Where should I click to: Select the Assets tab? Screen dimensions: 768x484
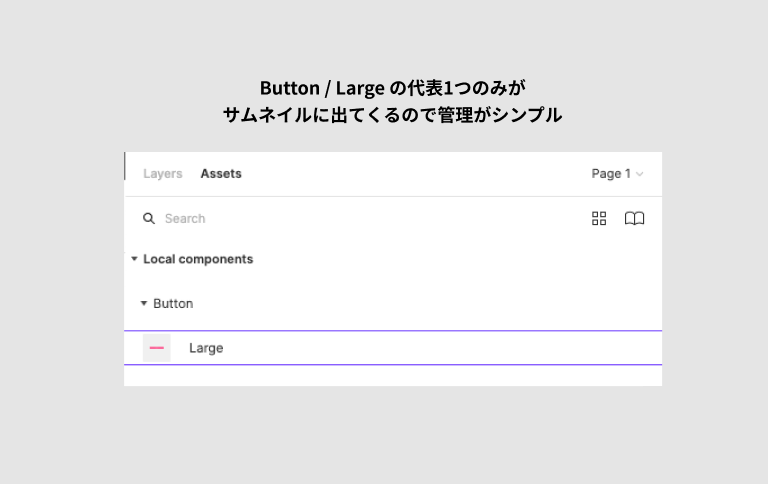[221, 173]
